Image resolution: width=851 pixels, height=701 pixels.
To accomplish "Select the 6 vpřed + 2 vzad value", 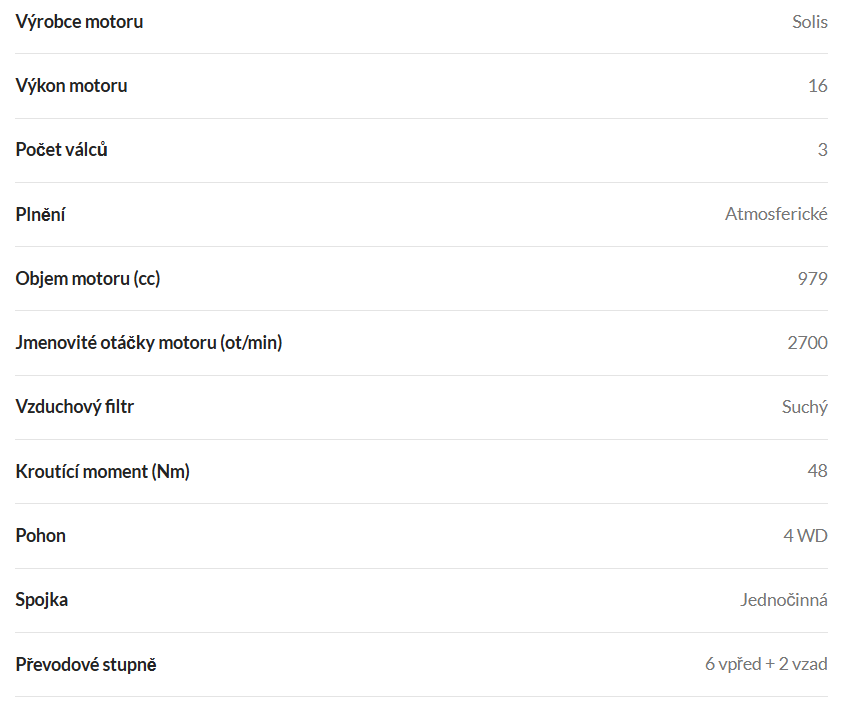I will 766,664.
